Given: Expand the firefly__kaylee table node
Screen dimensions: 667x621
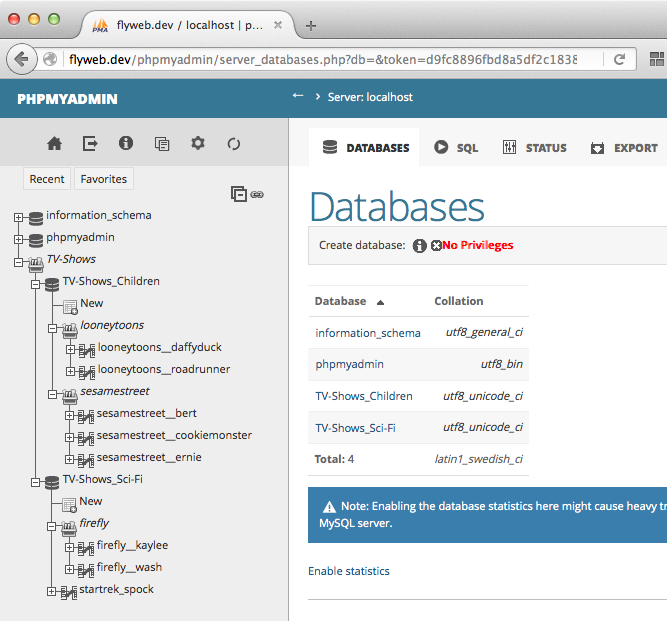Looking at the screenshot, I should [x=69, y=547].
